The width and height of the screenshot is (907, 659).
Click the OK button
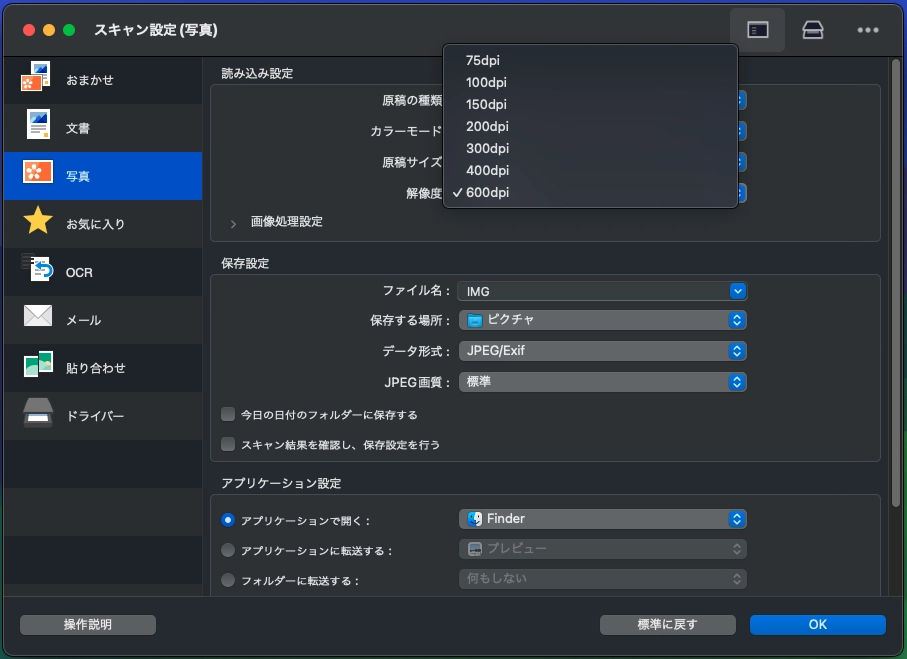817,624
